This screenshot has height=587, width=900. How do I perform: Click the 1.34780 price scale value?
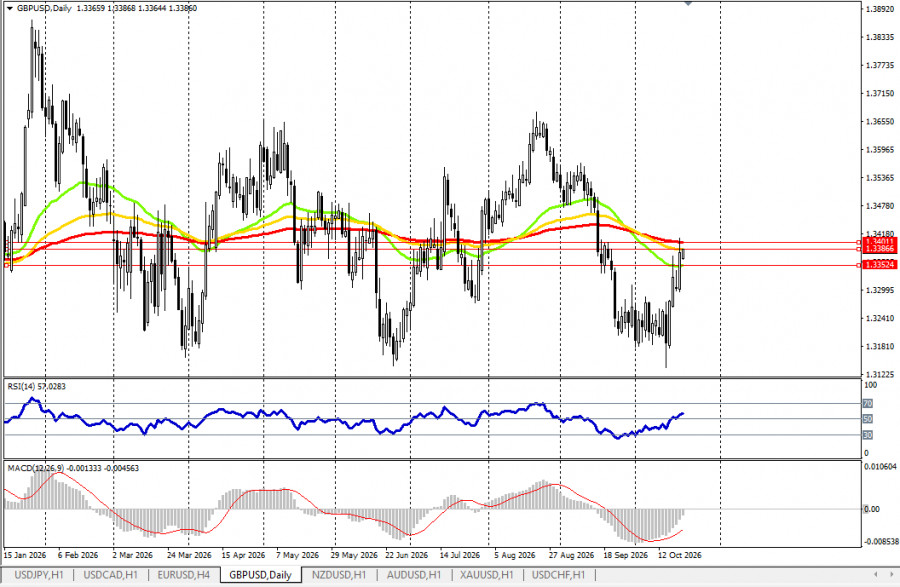(880, 206)
